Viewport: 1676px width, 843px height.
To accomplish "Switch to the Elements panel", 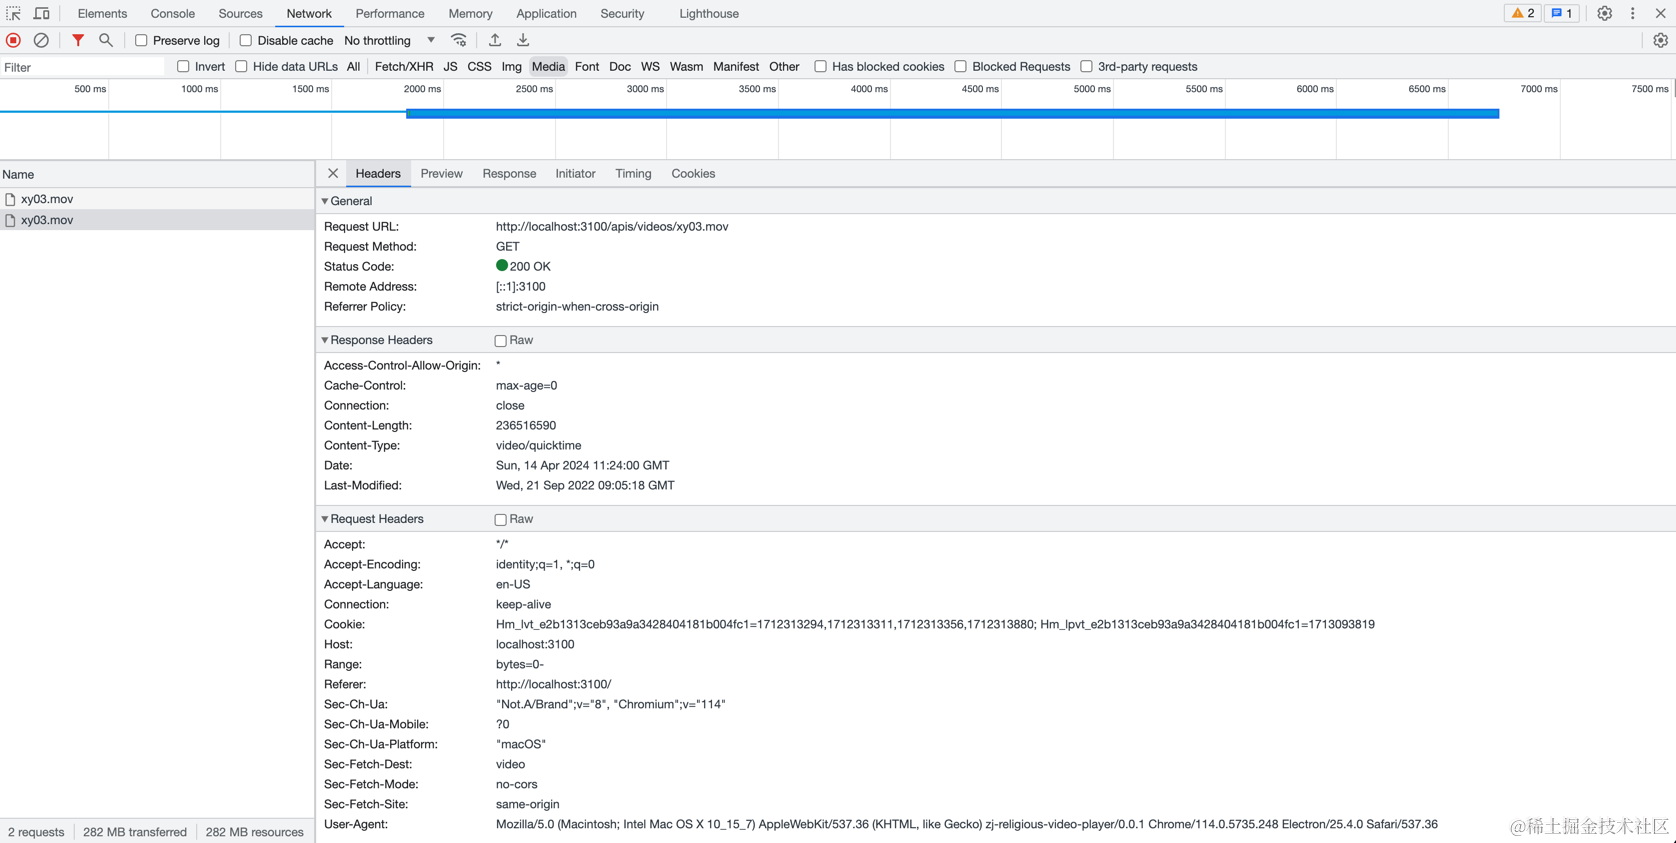I will (102, 13).
